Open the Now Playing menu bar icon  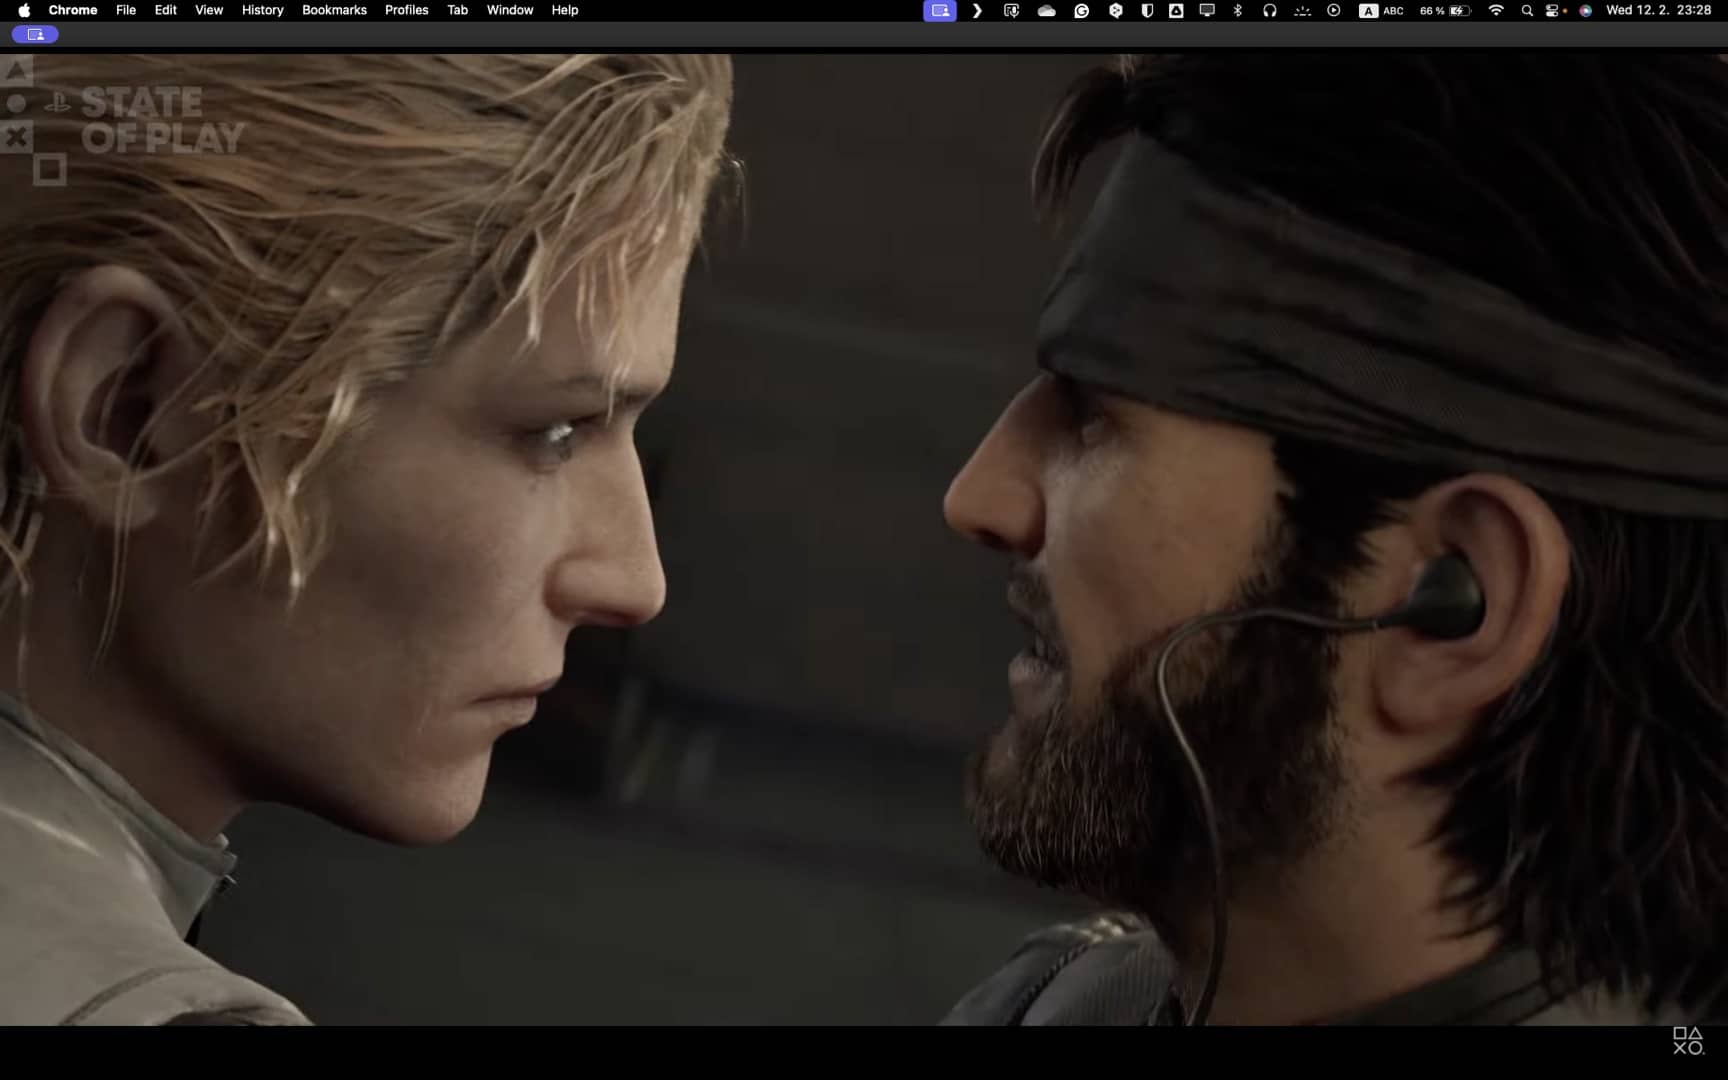(x=1334, y=10)
